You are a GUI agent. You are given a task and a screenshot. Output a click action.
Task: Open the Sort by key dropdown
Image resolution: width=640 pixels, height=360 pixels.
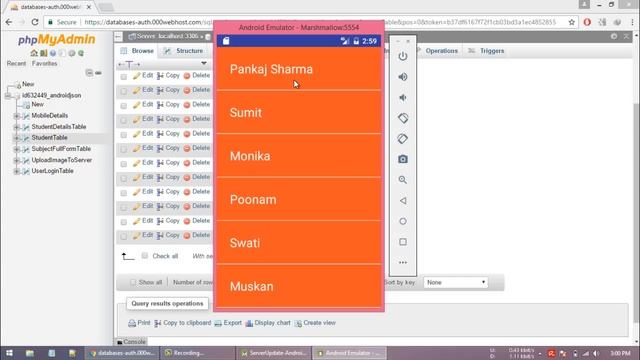click(x=456, y=282)
